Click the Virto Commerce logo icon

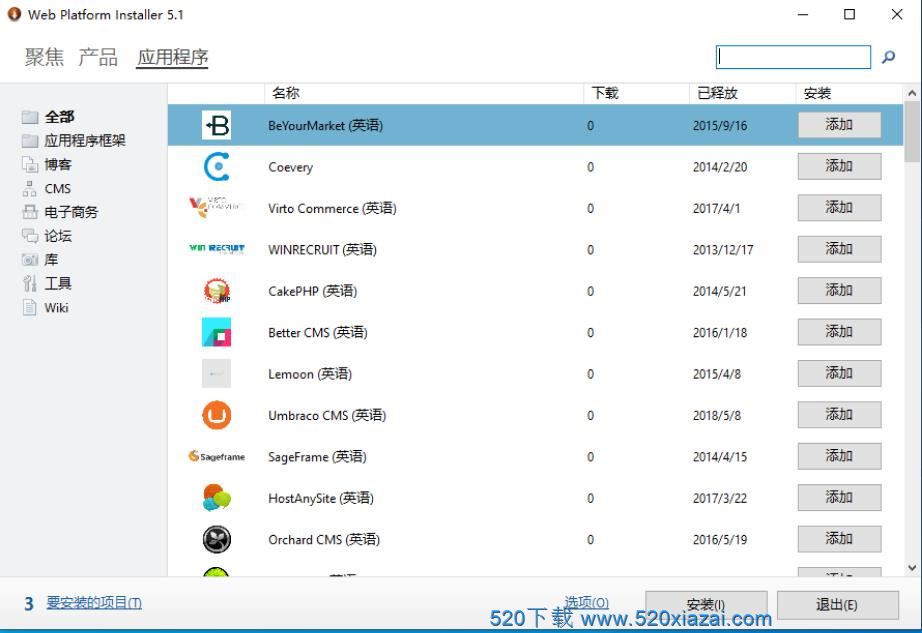[x=216, y=207]
